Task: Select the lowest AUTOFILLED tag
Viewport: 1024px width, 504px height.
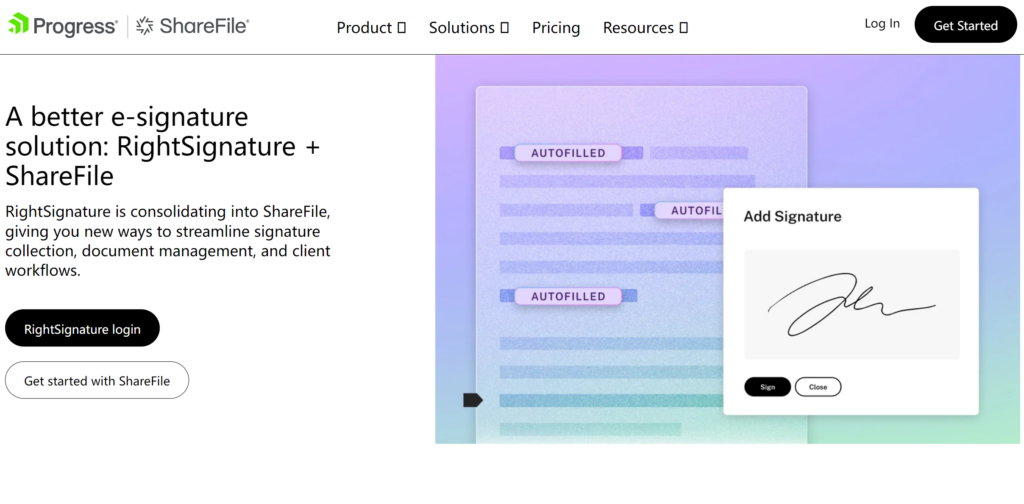Action: click(x=567, y=296)
